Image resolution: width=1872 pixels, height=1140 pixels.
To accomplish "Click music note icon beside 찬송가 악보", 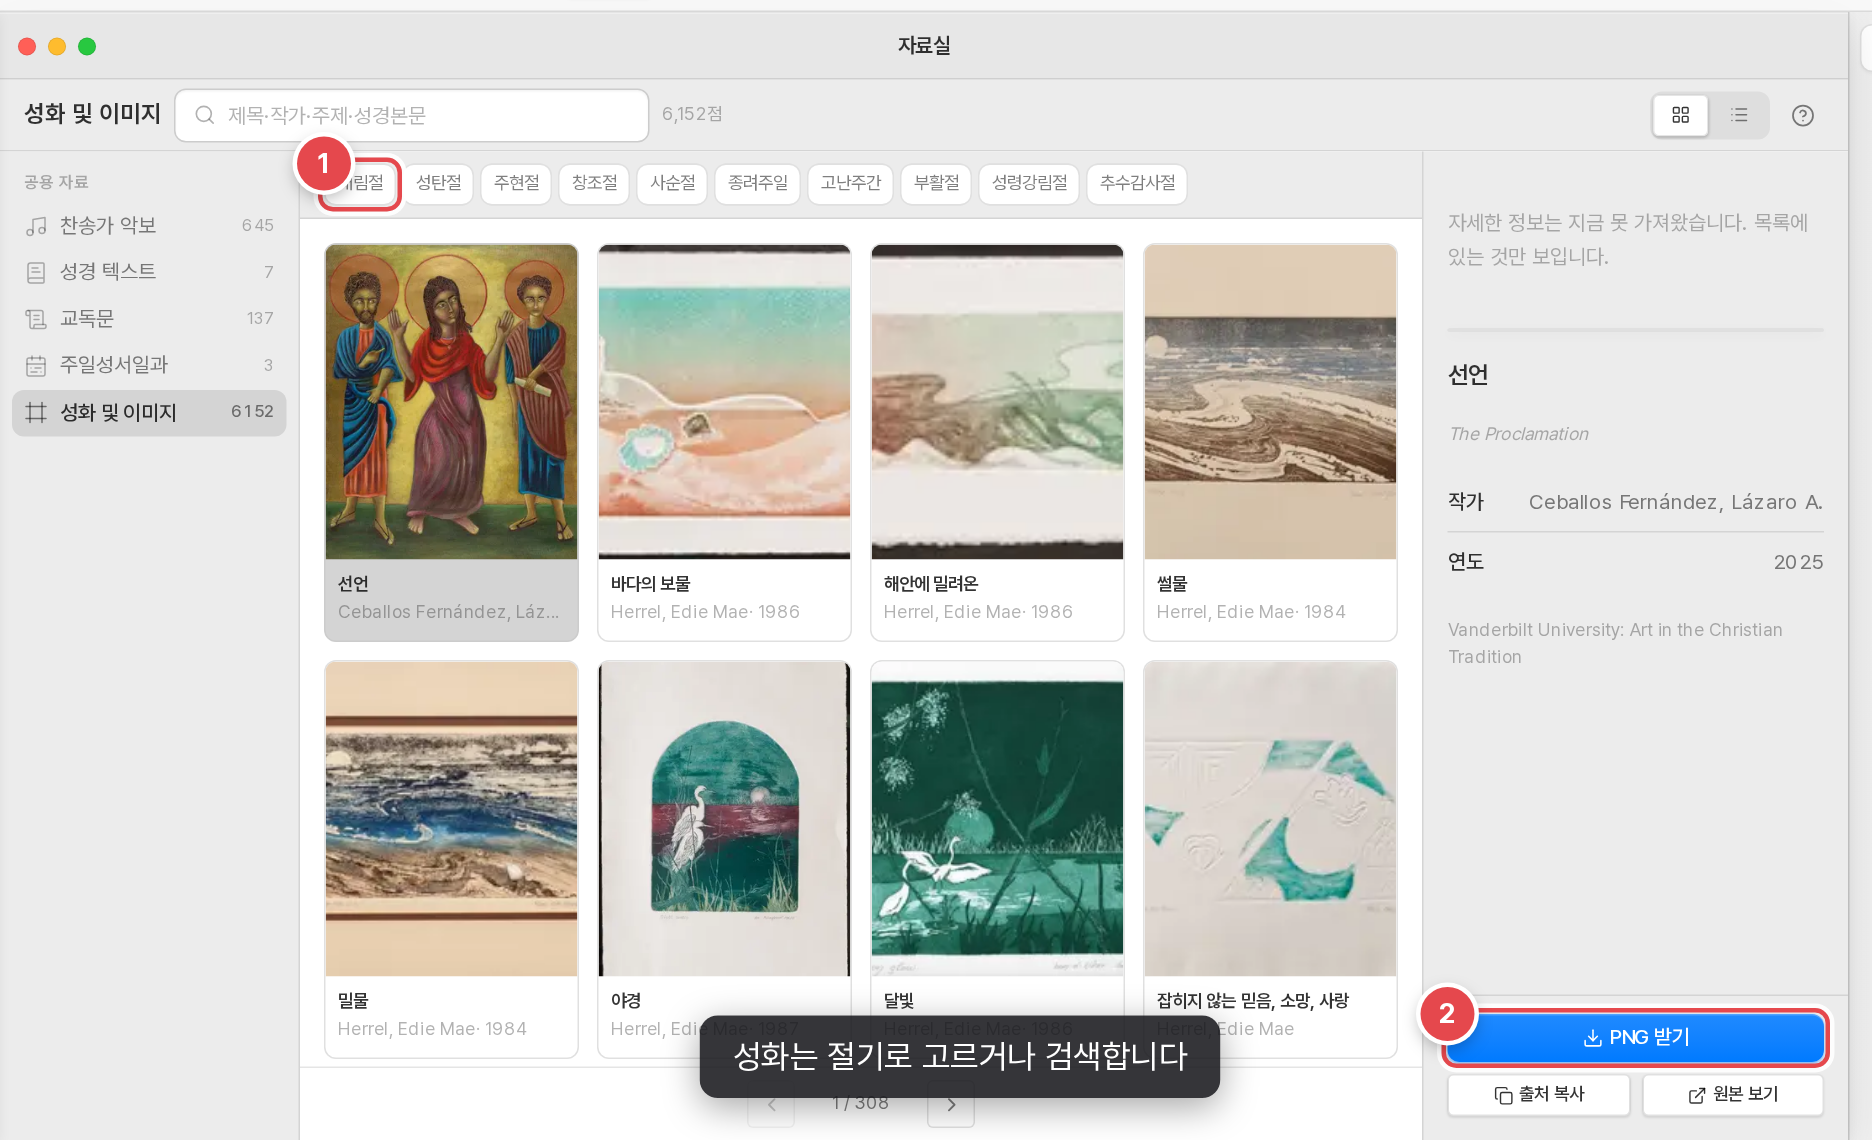I will (x=36, y=226).
